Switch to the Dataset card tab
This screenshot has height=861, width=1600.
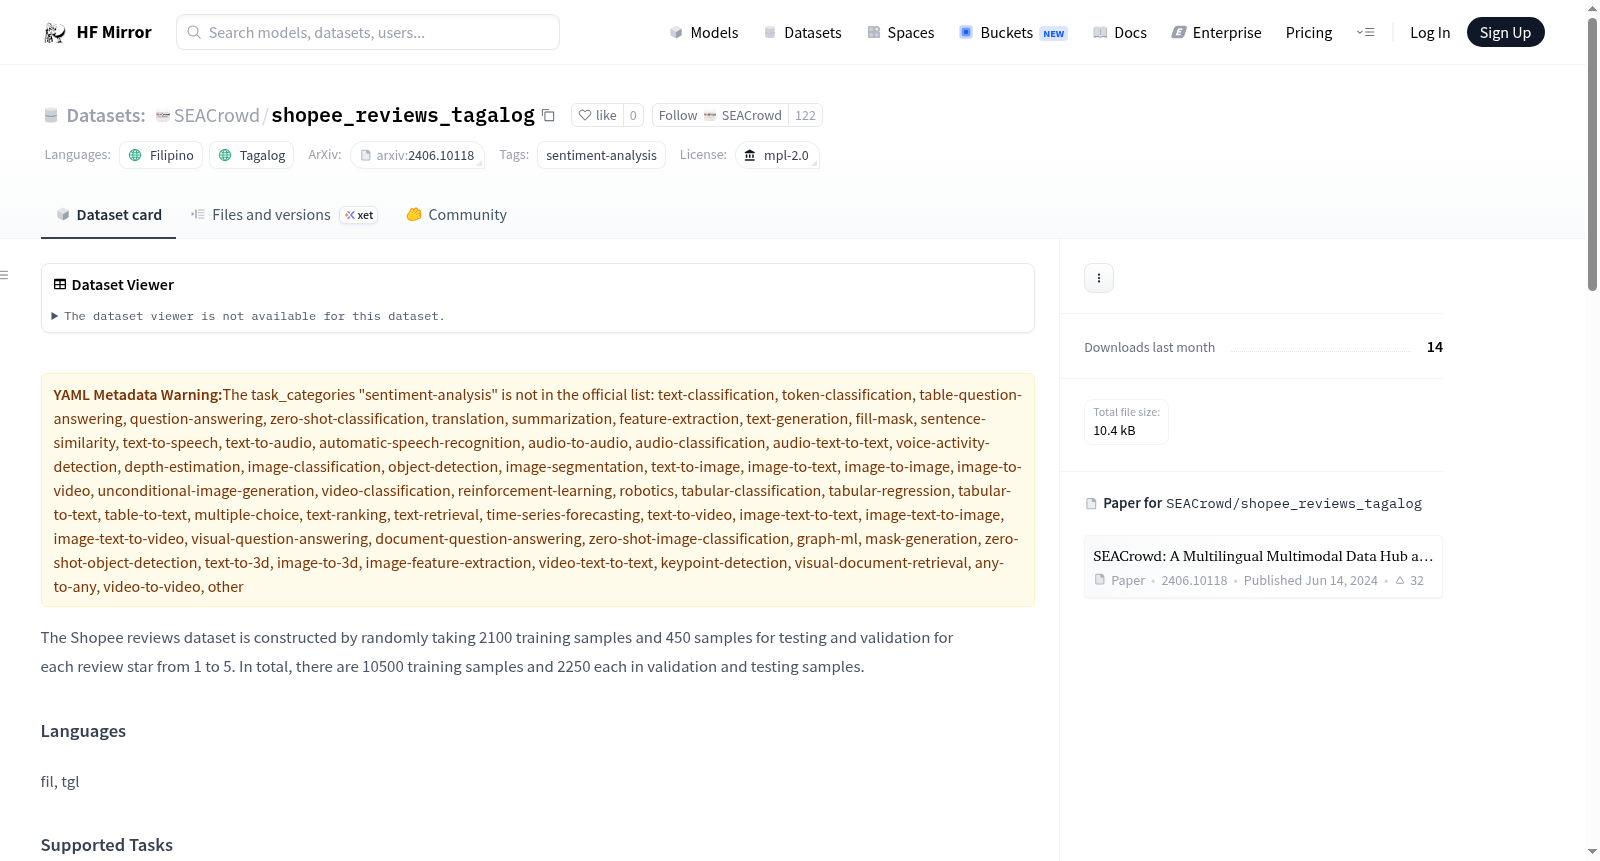(108, 214)
